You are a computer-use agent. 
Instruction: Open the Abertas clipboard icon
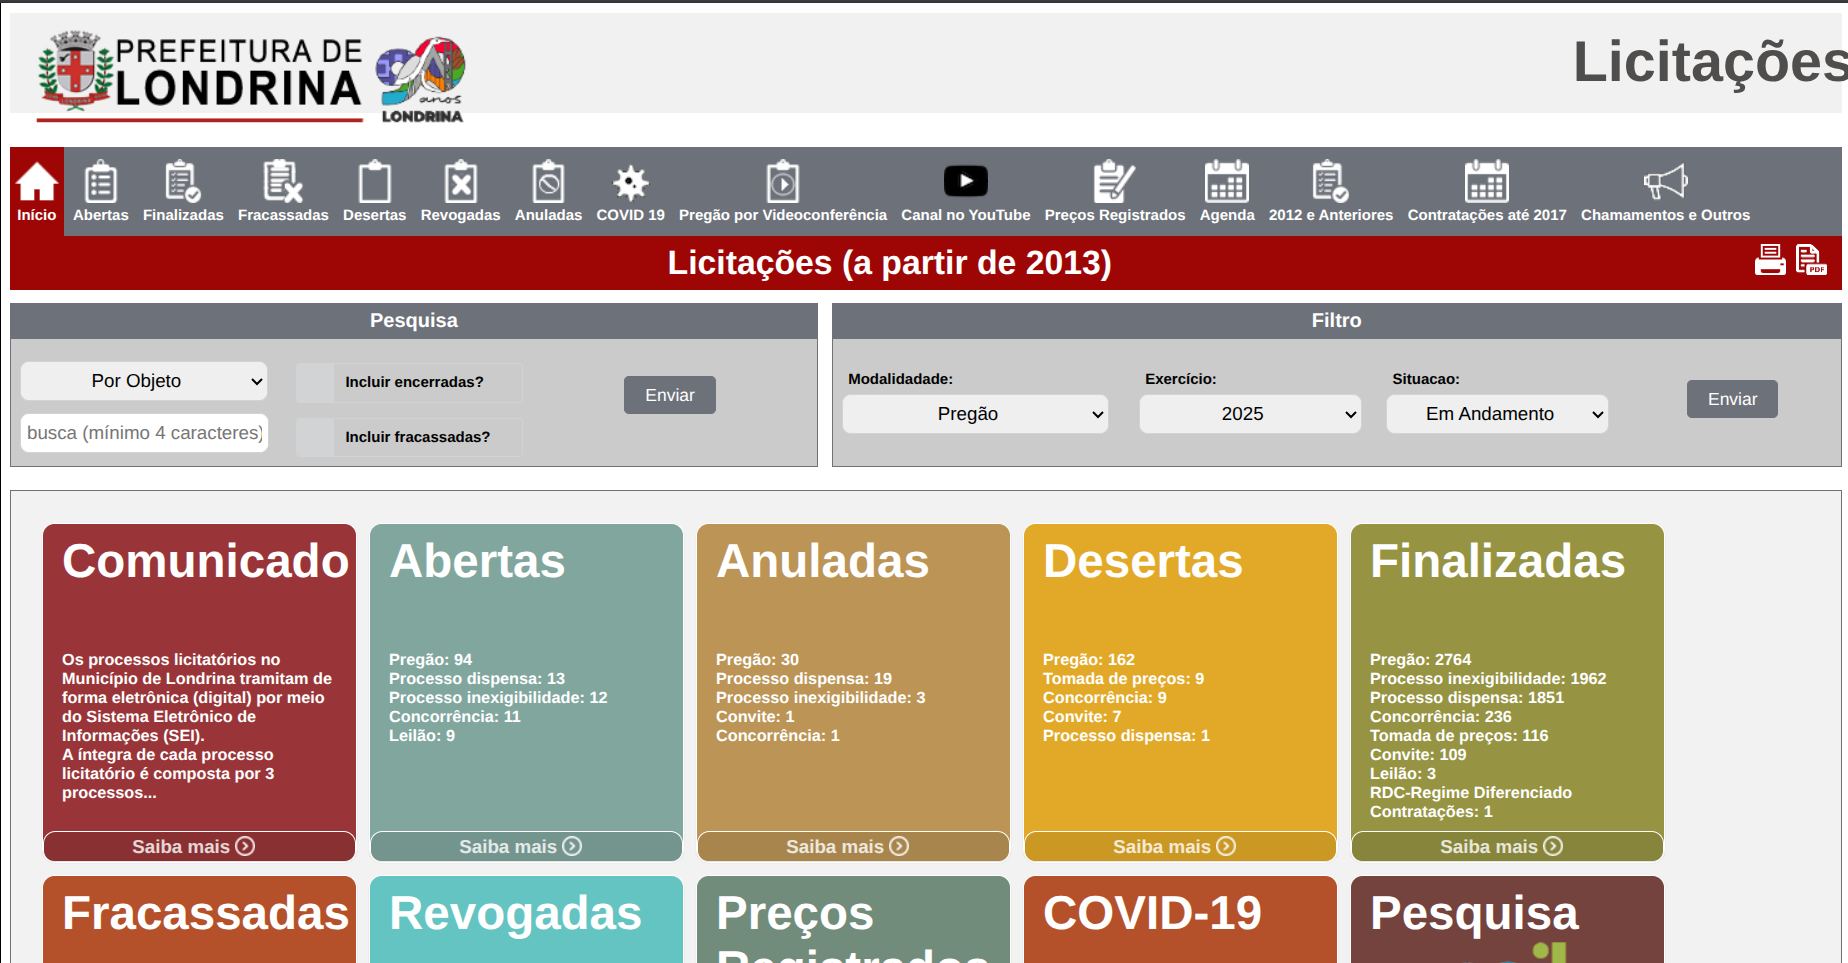coord(101,183)
